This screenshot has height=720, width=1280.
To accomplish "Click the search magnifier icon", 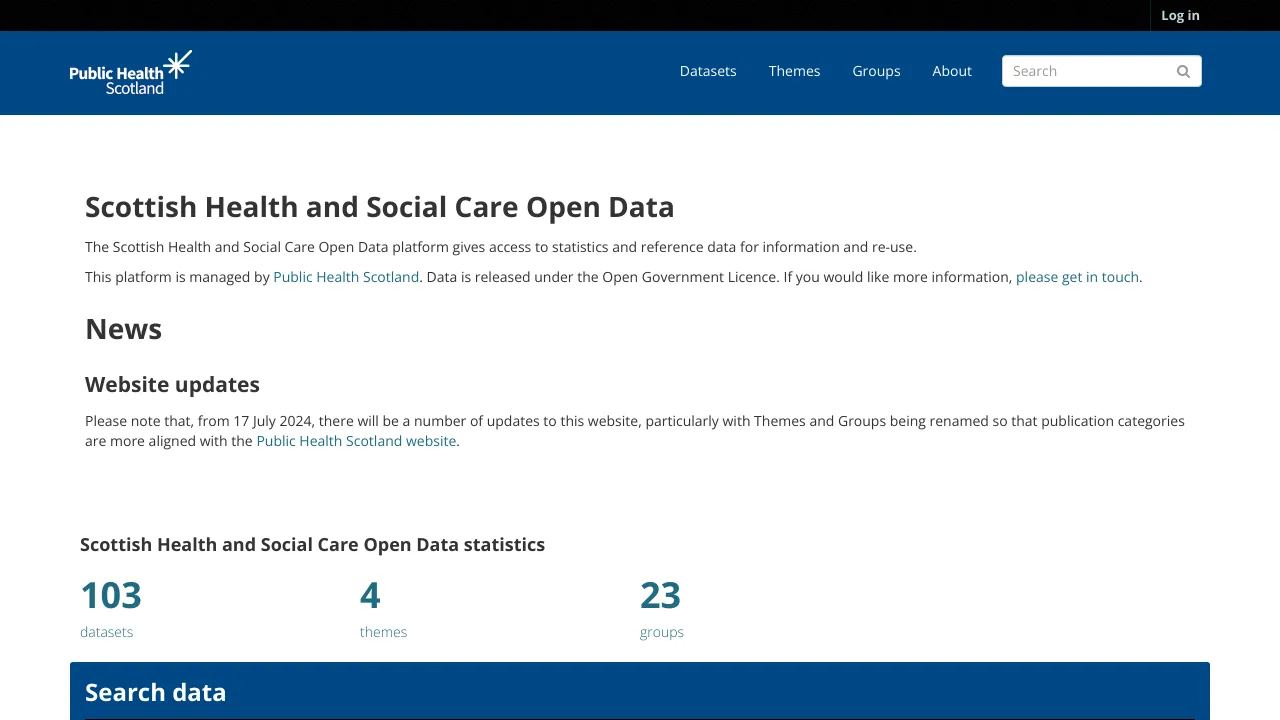I will pos(1183,71).
